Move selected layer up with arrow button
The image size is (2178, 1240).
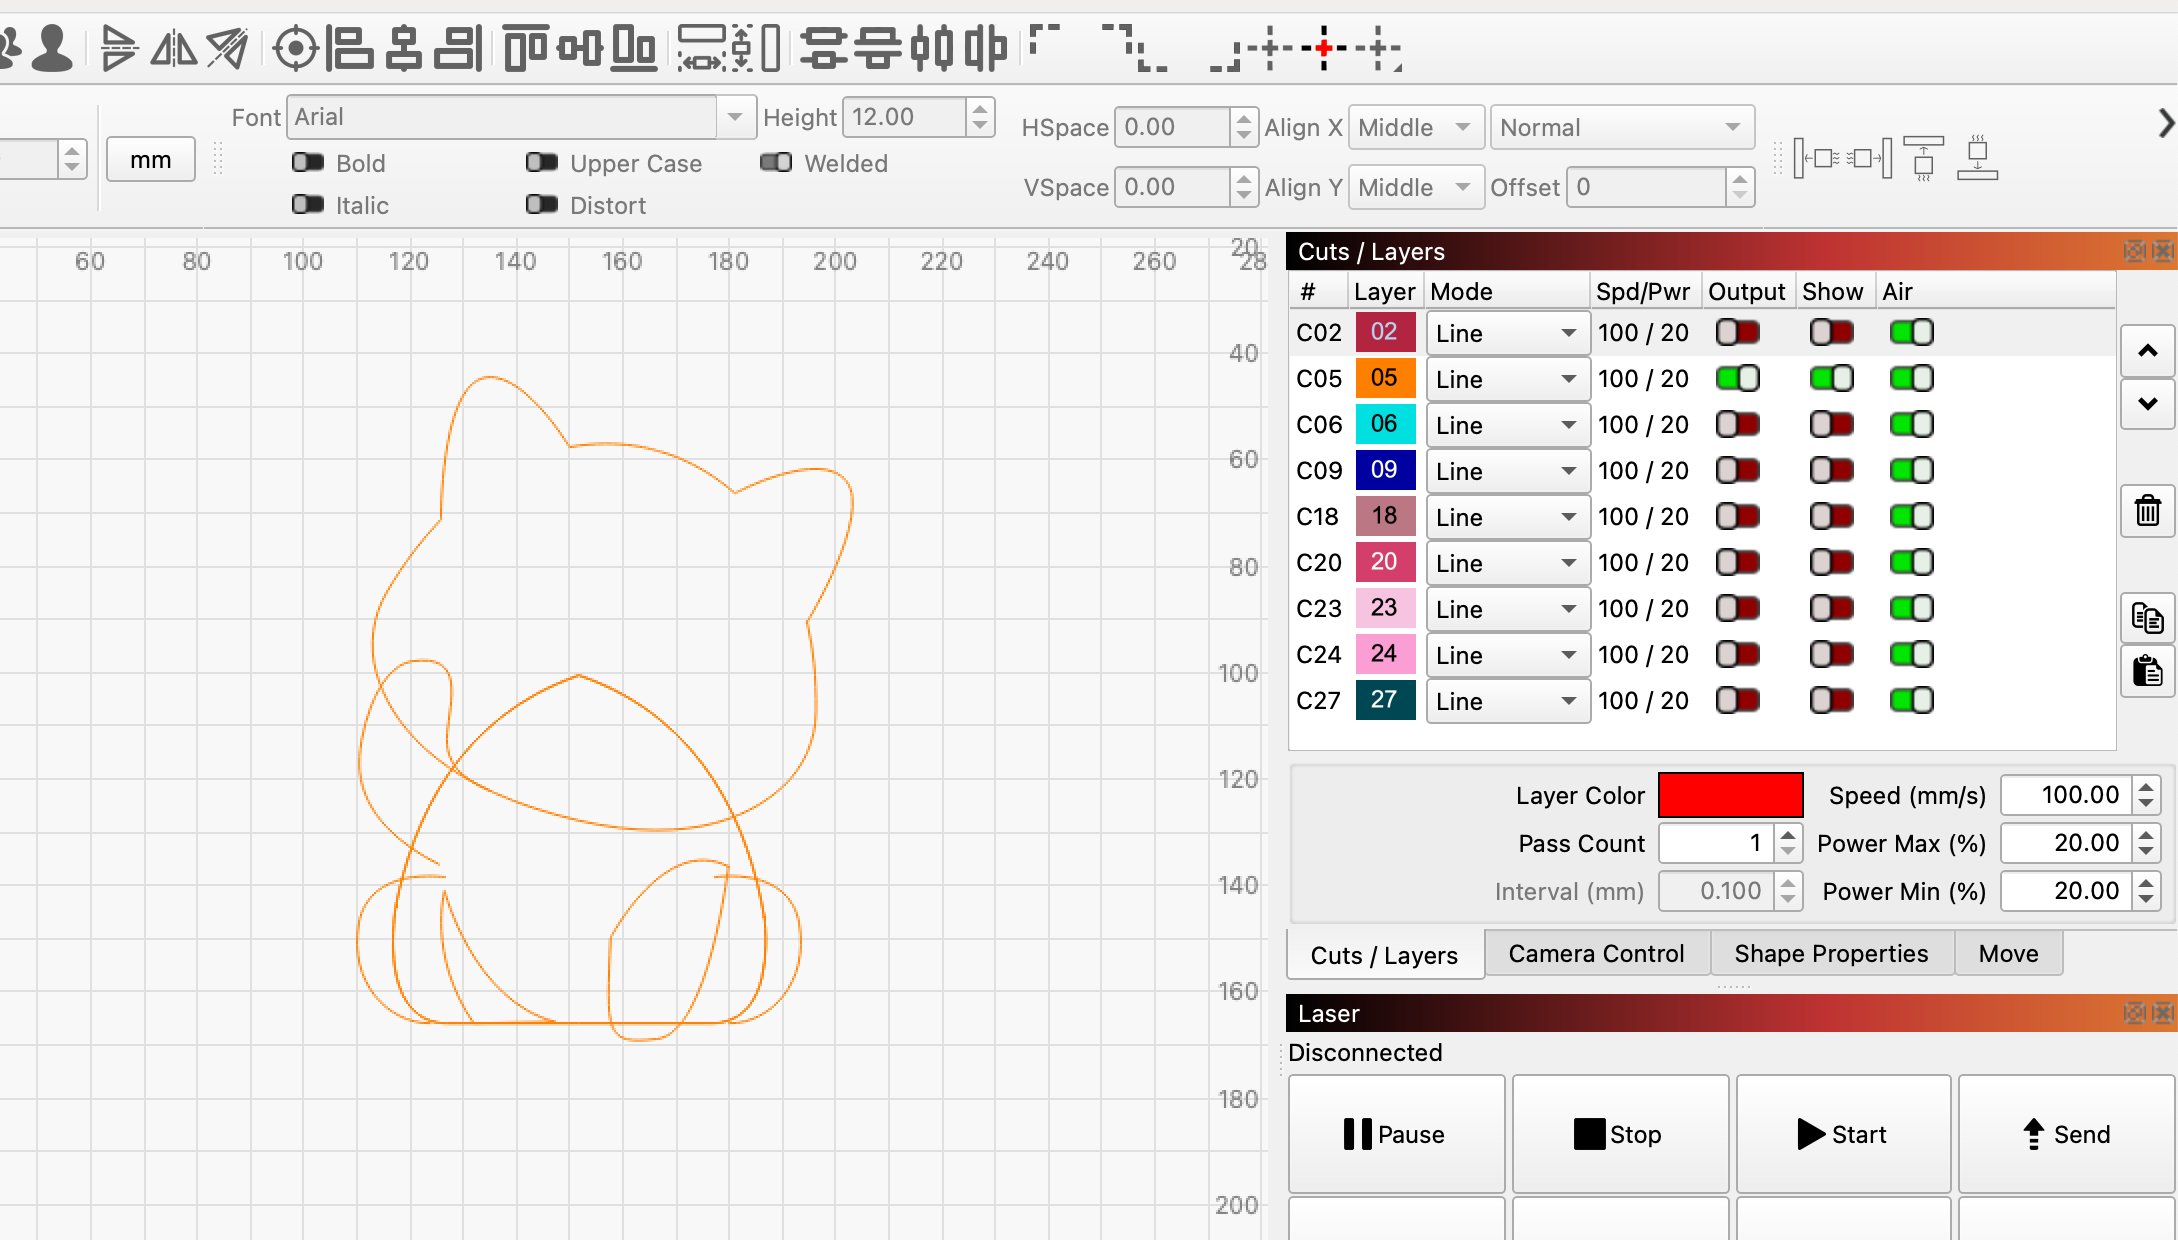point(2147,351)
